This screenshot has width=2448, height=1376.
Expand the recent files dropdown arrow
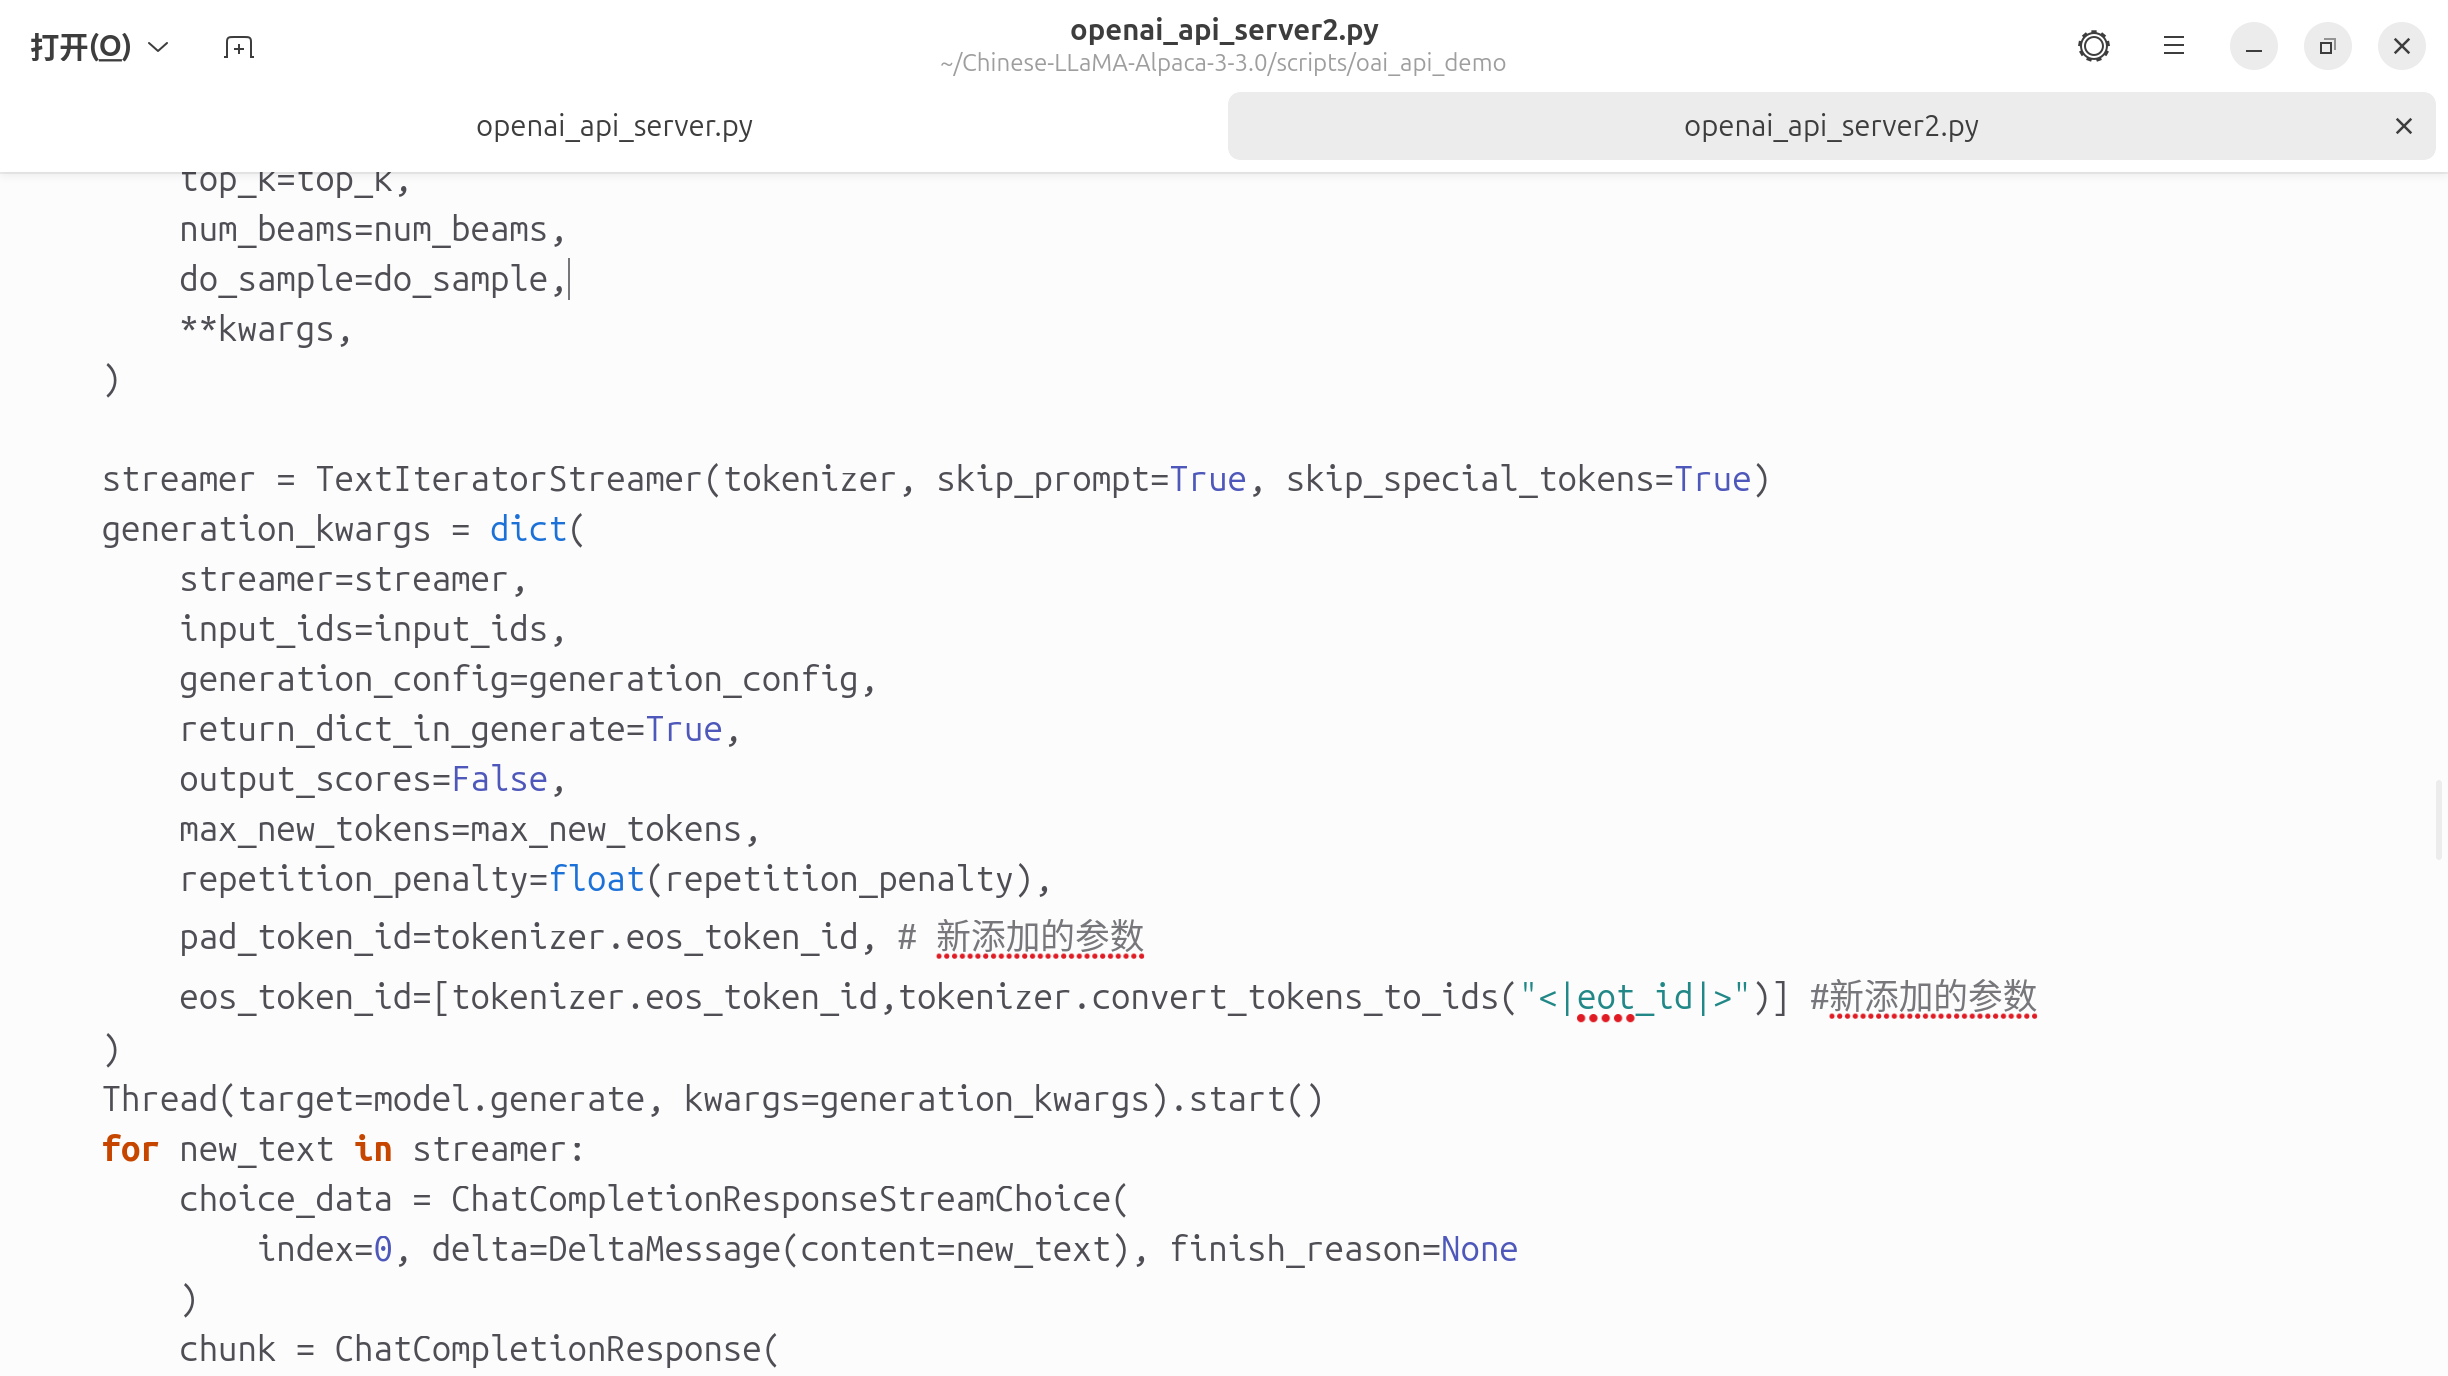click(x=158, y=47)
